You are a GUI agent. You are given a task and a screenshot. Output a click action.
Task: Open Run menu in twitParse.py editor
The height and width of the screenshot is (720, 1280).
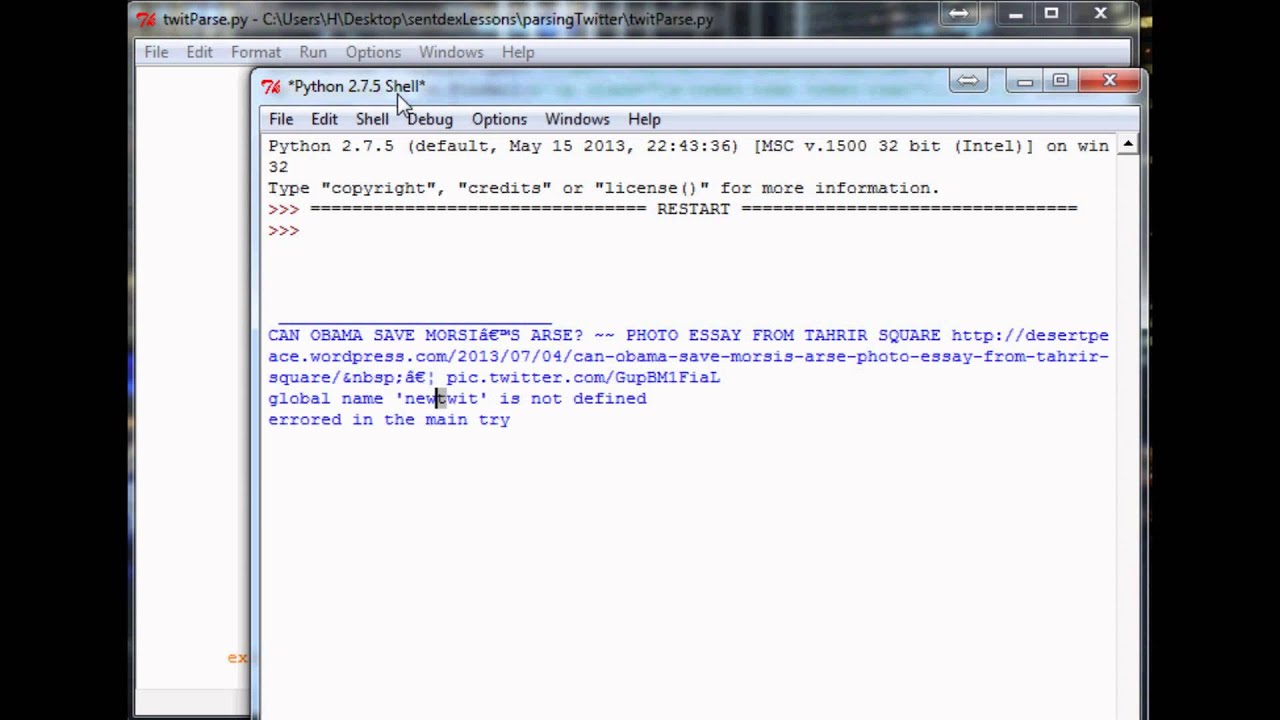tap(313, 52)
